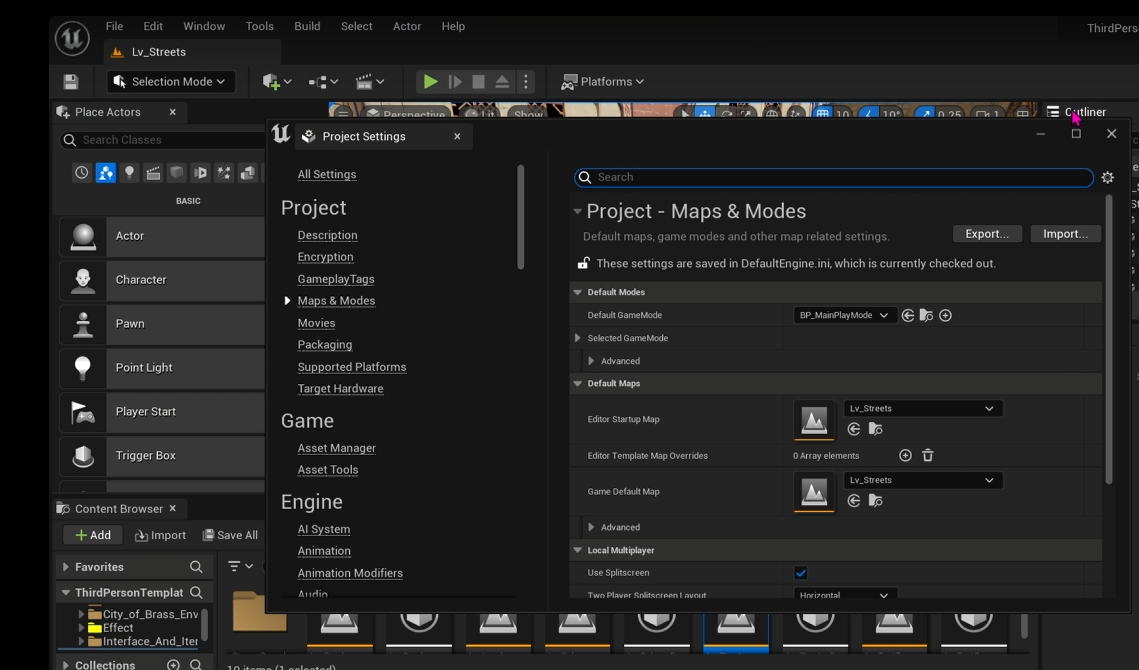
Task: Open Game Default Map Lv_Streets dropdown
Action: pyautogui.click(x=923, y=480)
